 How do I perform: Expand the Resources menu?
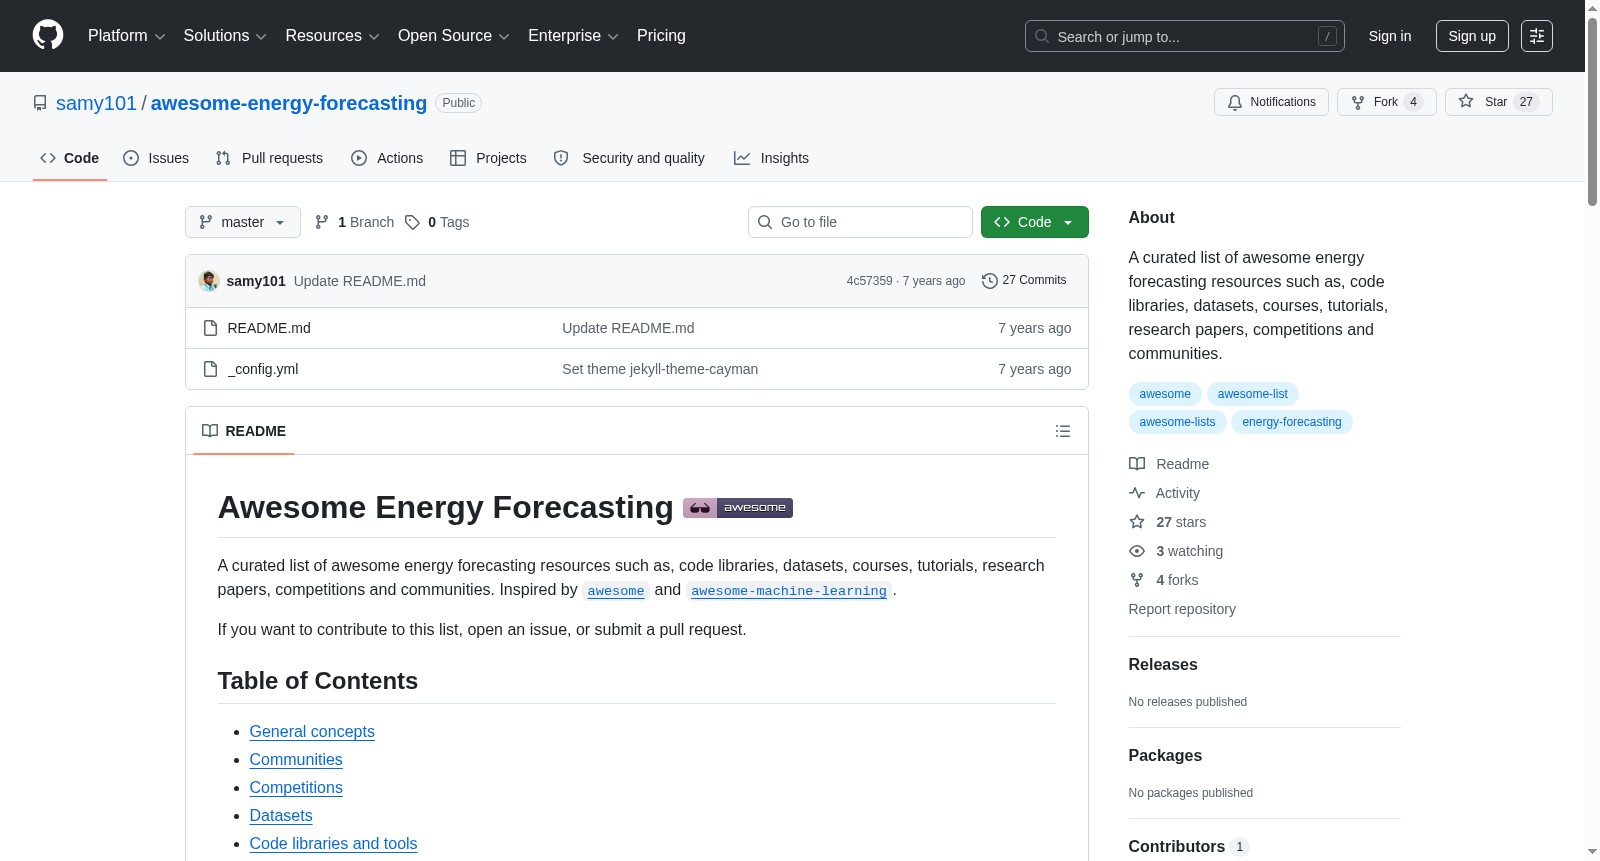click(333, 36)
